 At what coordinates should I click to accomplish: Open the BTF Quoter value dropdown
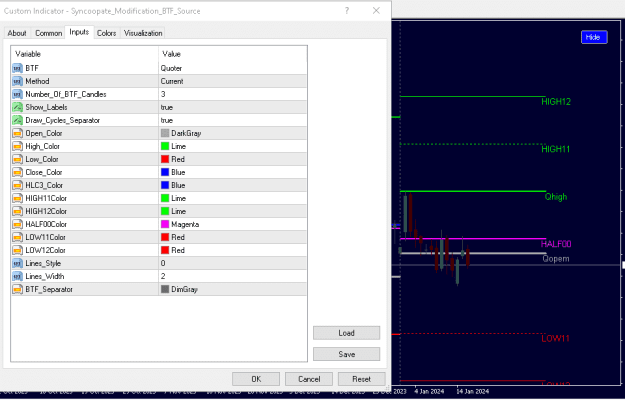click(x=232, y=69)
